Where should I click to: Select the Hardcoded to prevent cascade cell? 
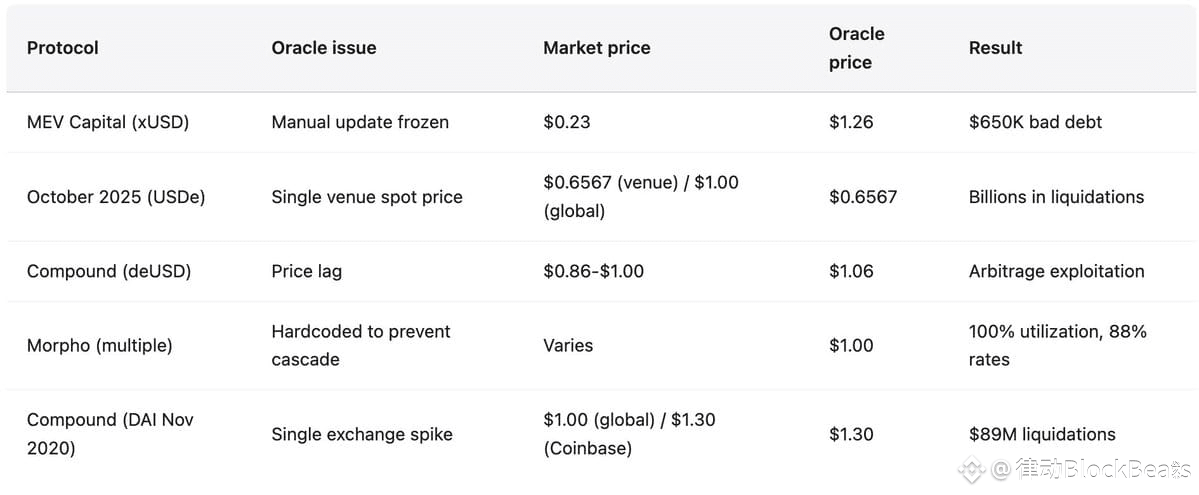360,345
